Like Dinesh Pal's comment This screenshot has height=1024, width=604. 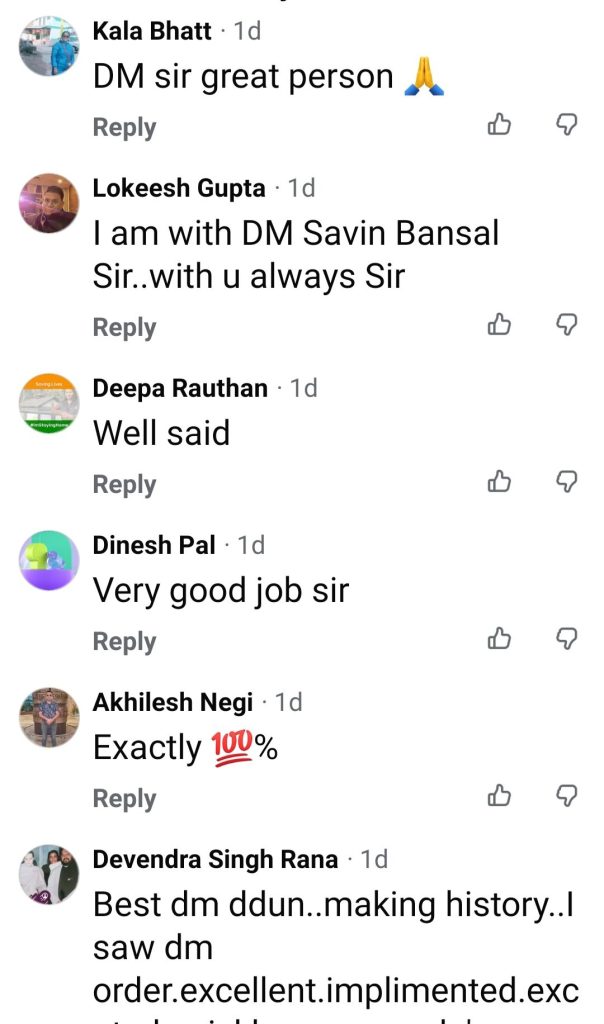point(500,638)
